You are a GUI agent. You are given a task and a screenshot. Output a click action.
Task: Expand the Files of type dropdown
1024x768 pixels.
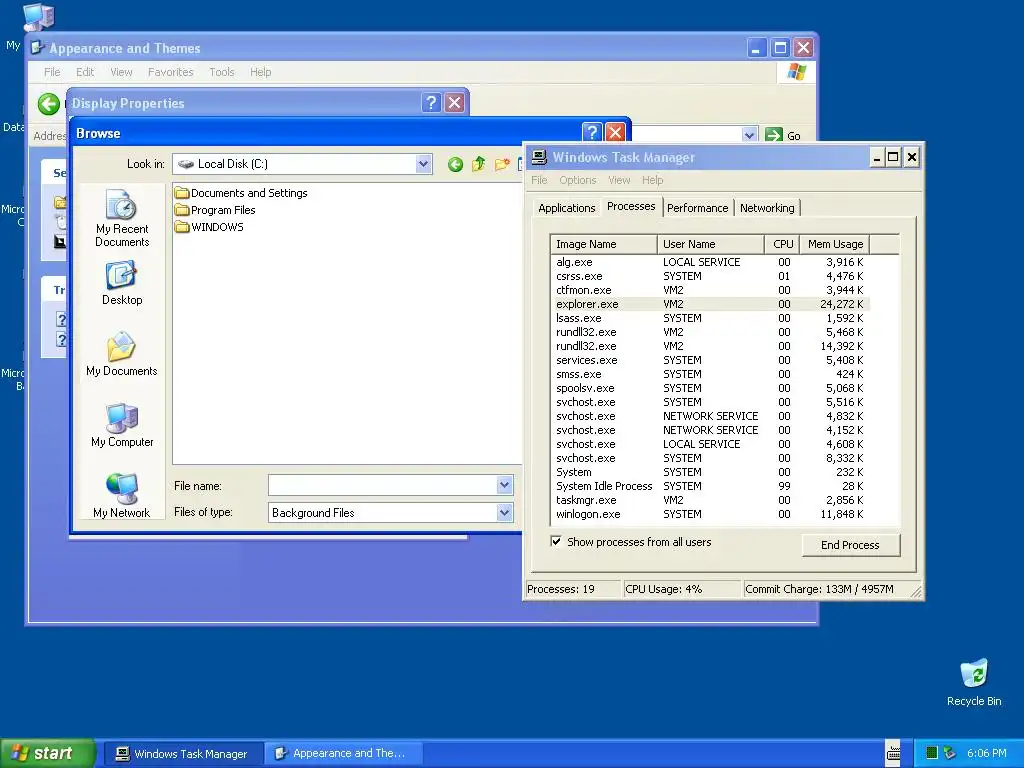tap(504, 513)
